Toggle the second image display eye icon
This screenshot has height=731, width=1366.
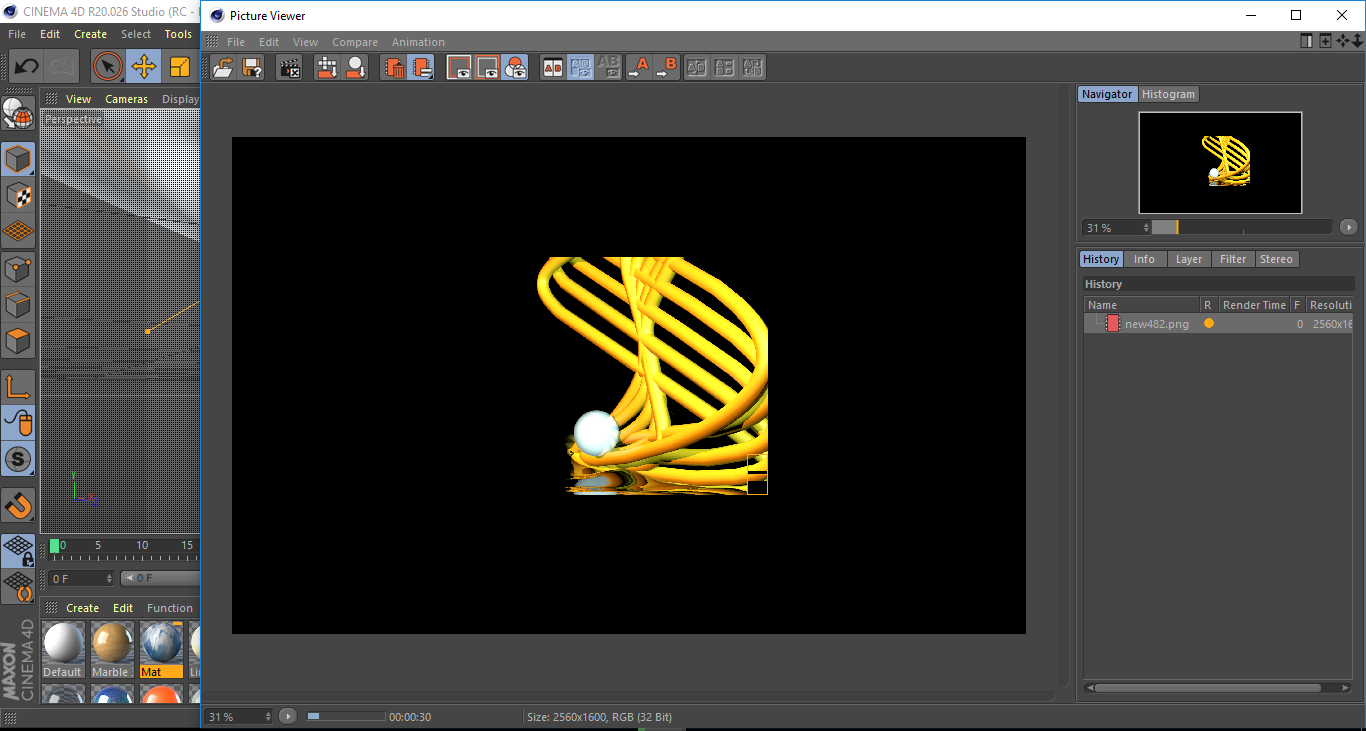coord(487,67)
